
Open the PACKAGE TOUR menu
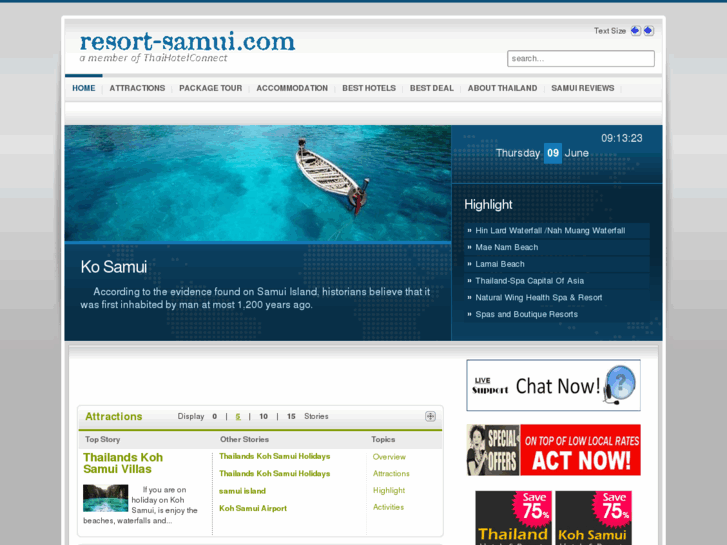pyautogui.click(x=210, y=88)
